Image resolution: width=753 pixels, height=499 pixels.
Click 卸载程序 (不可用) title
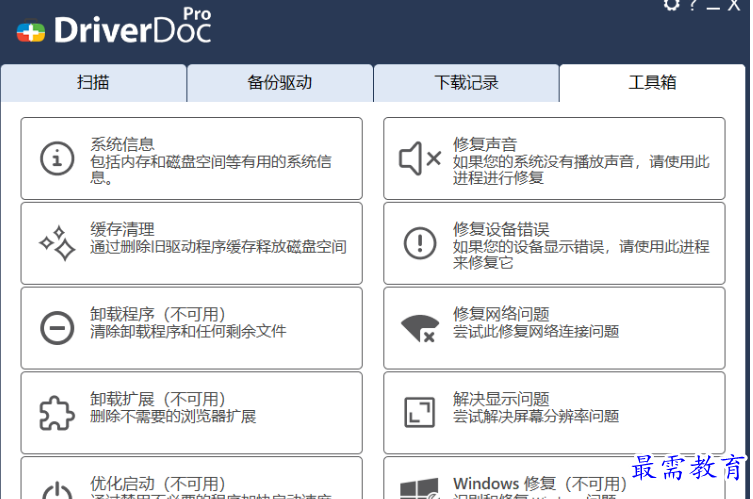(x=158, y=314)
